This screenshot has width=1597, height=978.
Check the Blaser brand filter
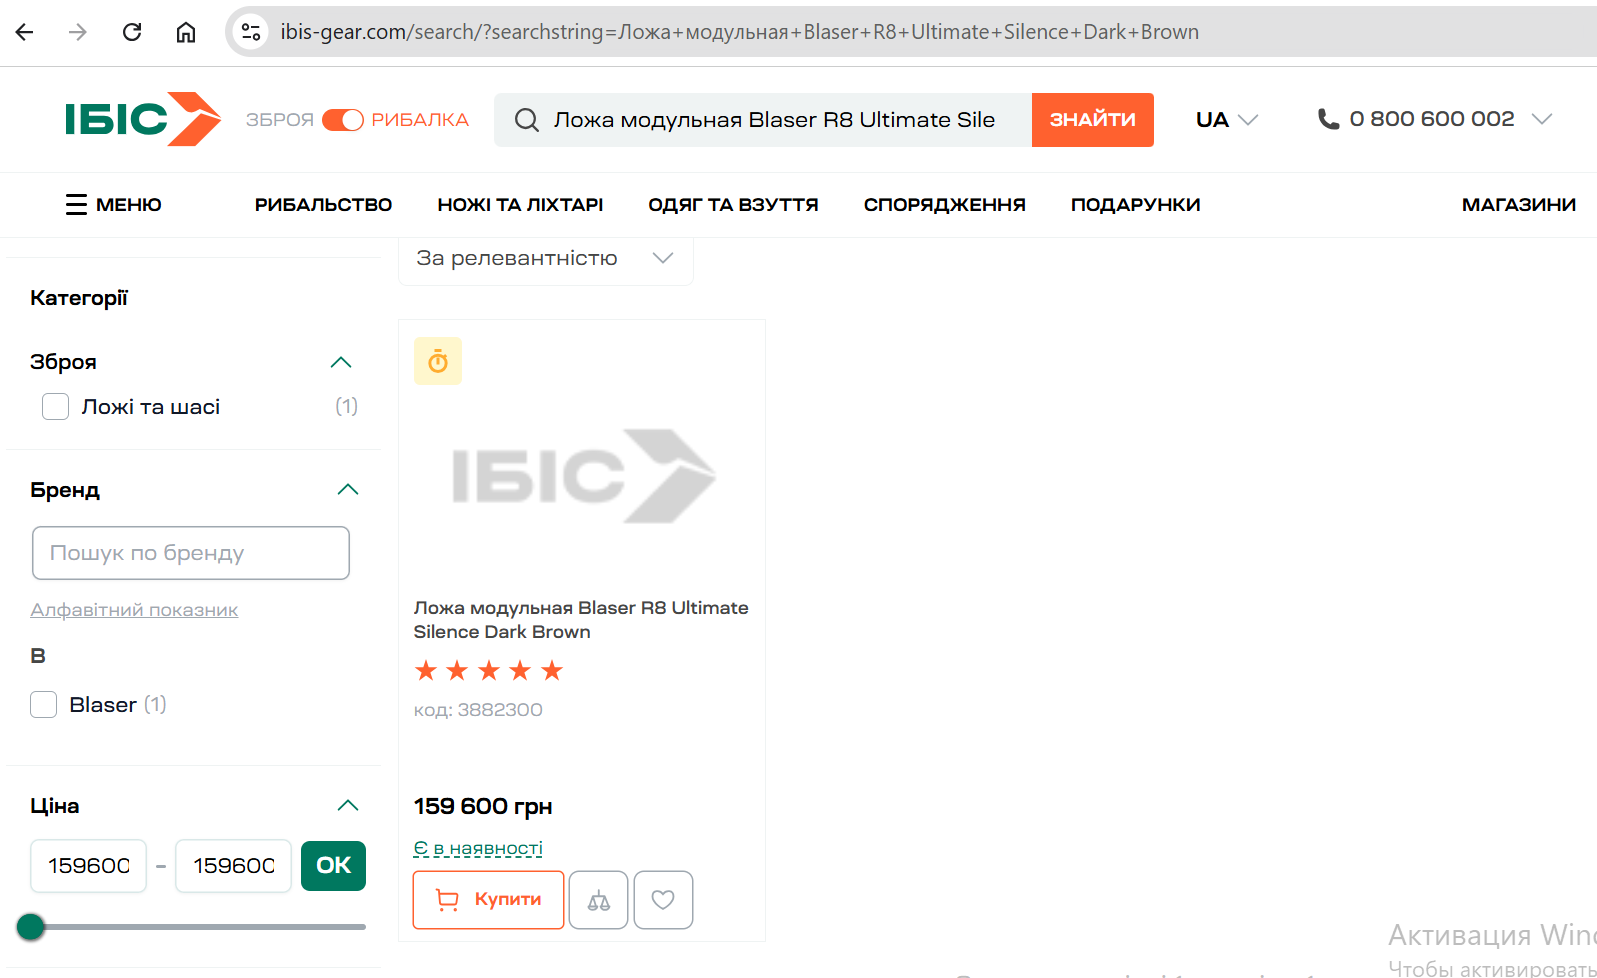pyautogui.click(x=43, y=705)
